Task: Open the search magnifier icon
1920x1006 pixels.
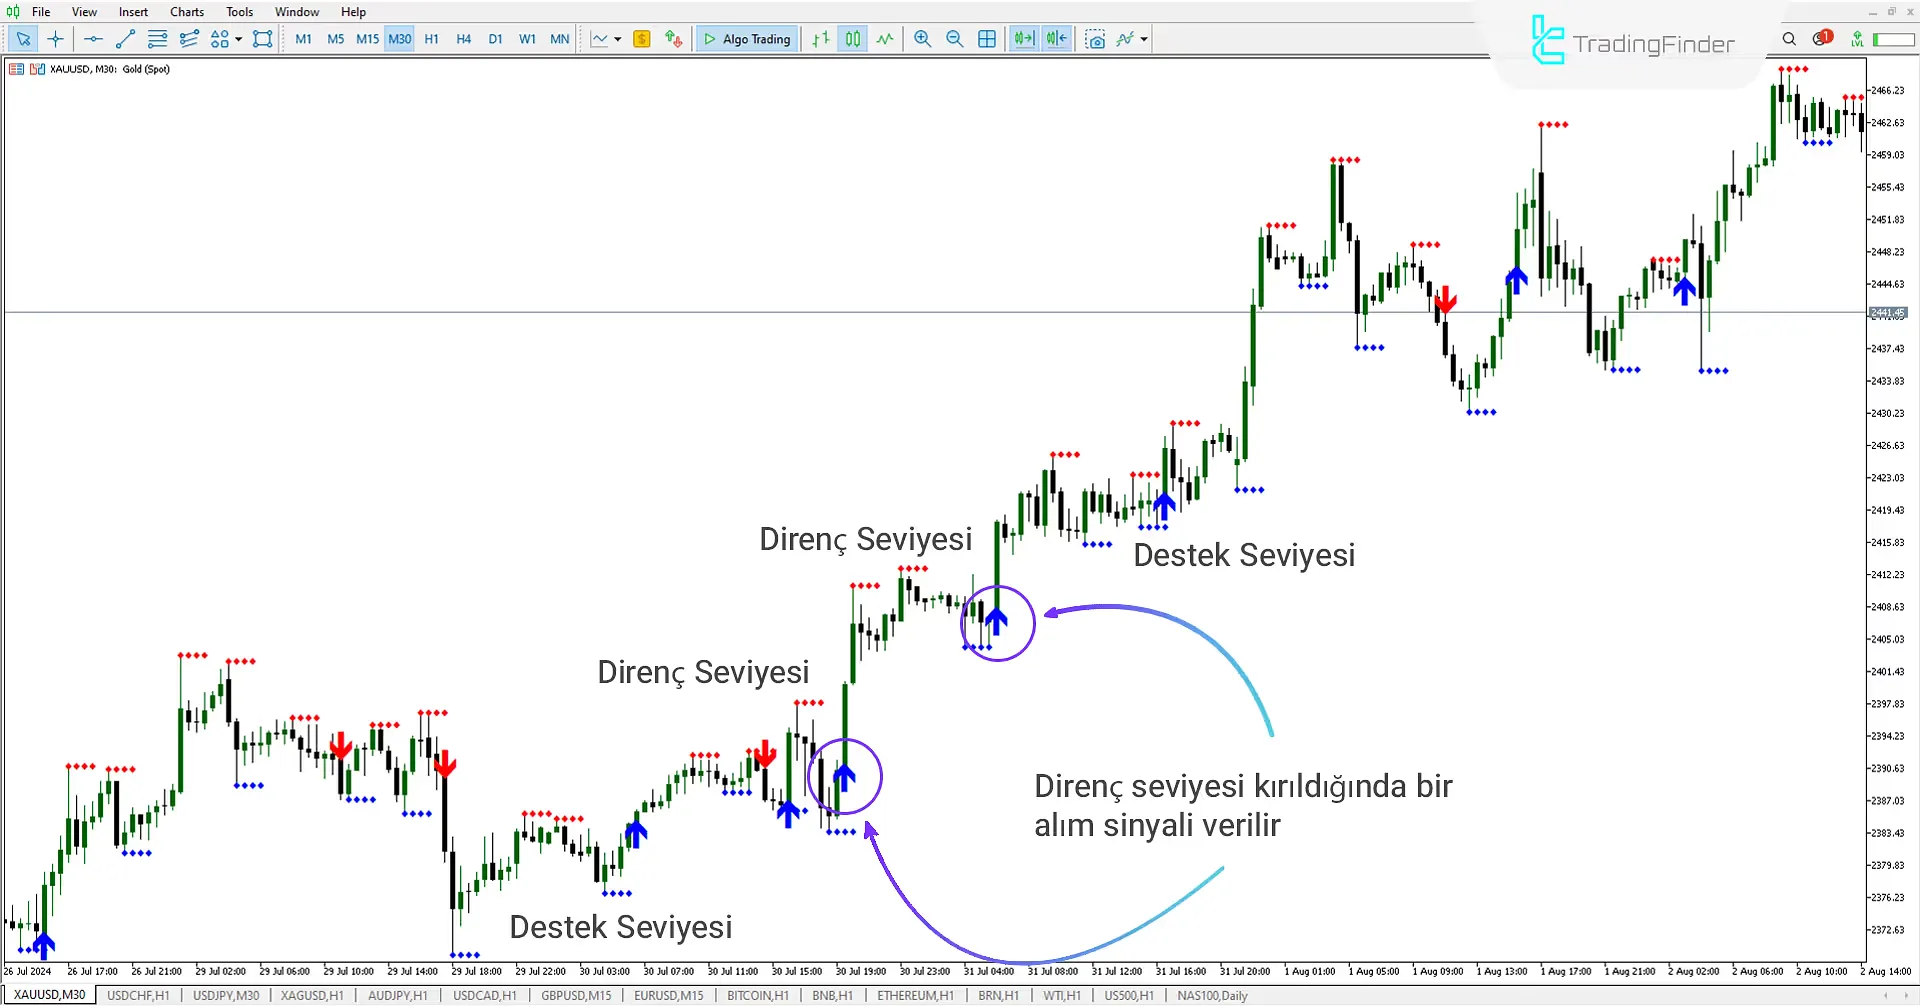Action: click(1789, 39)
